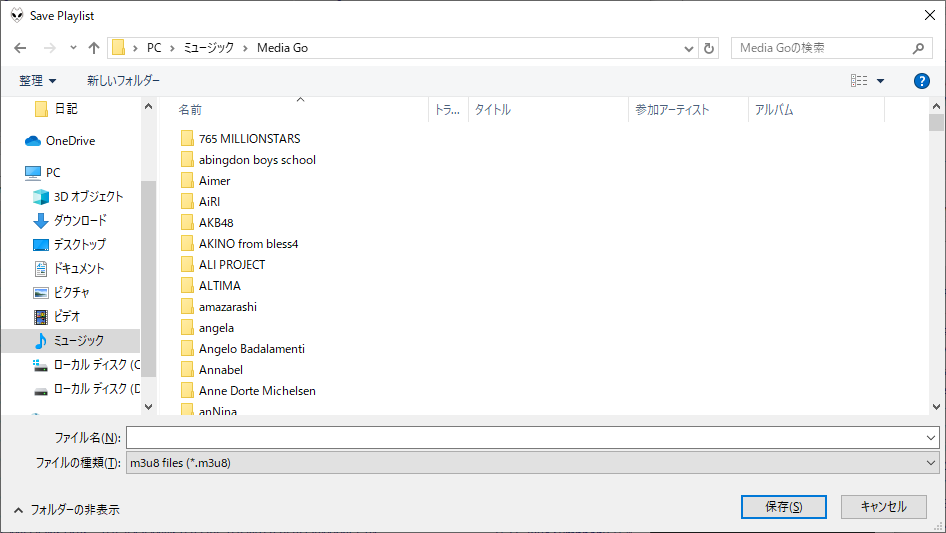The height and width of the screenshot is (533, 946).
Task: Sort by the アルバム column header
Action: point(816,110)
